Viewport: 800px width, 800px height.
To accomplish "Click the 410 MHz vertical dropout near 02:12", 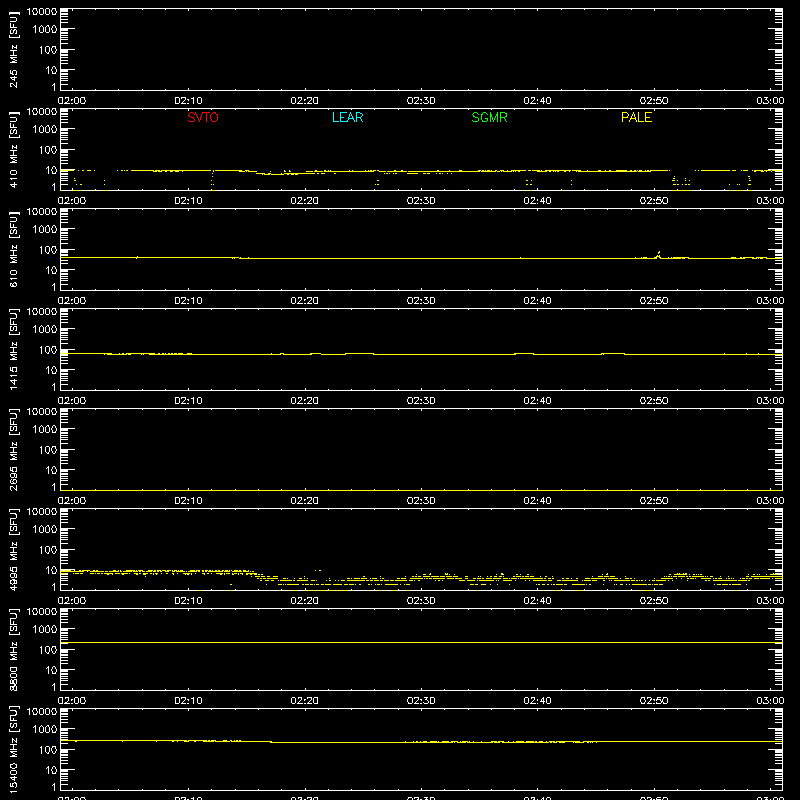I will pyautogui.click(x=212, y=180).
